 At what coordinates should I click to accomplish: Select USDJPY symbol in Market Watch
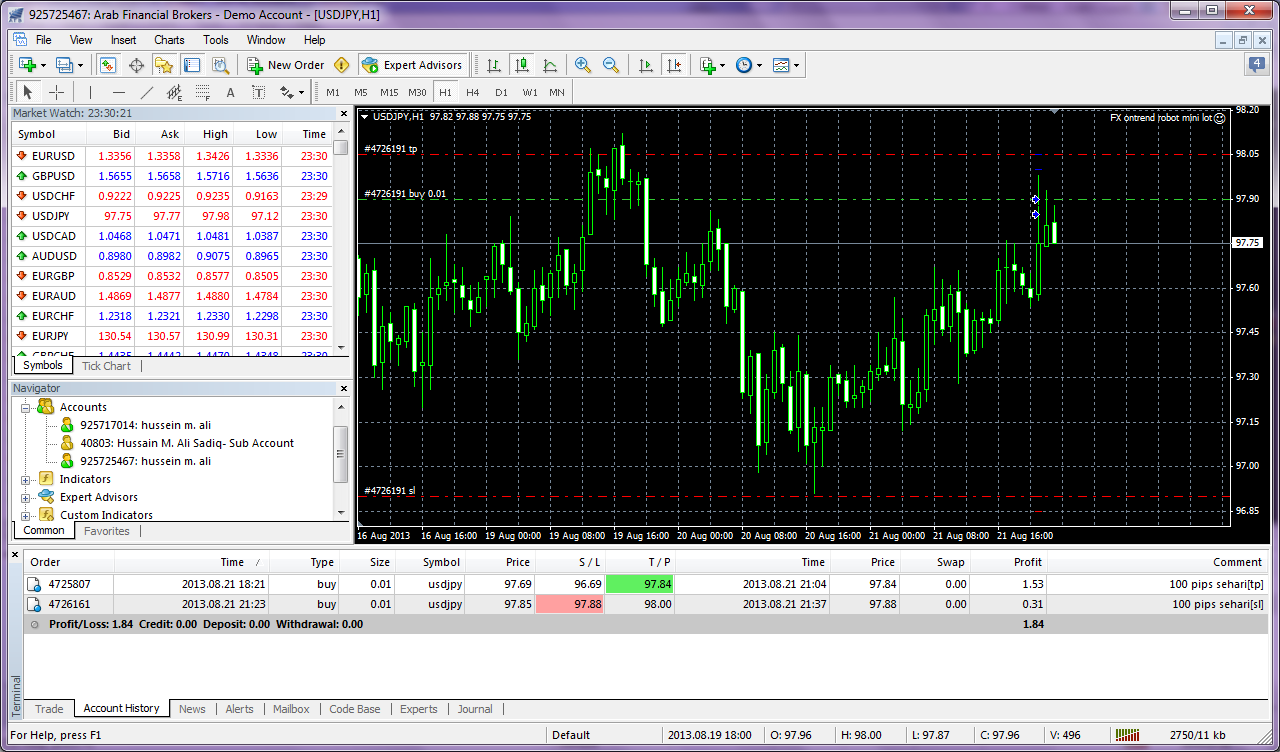pyautogui.click(x=53, y=216)
